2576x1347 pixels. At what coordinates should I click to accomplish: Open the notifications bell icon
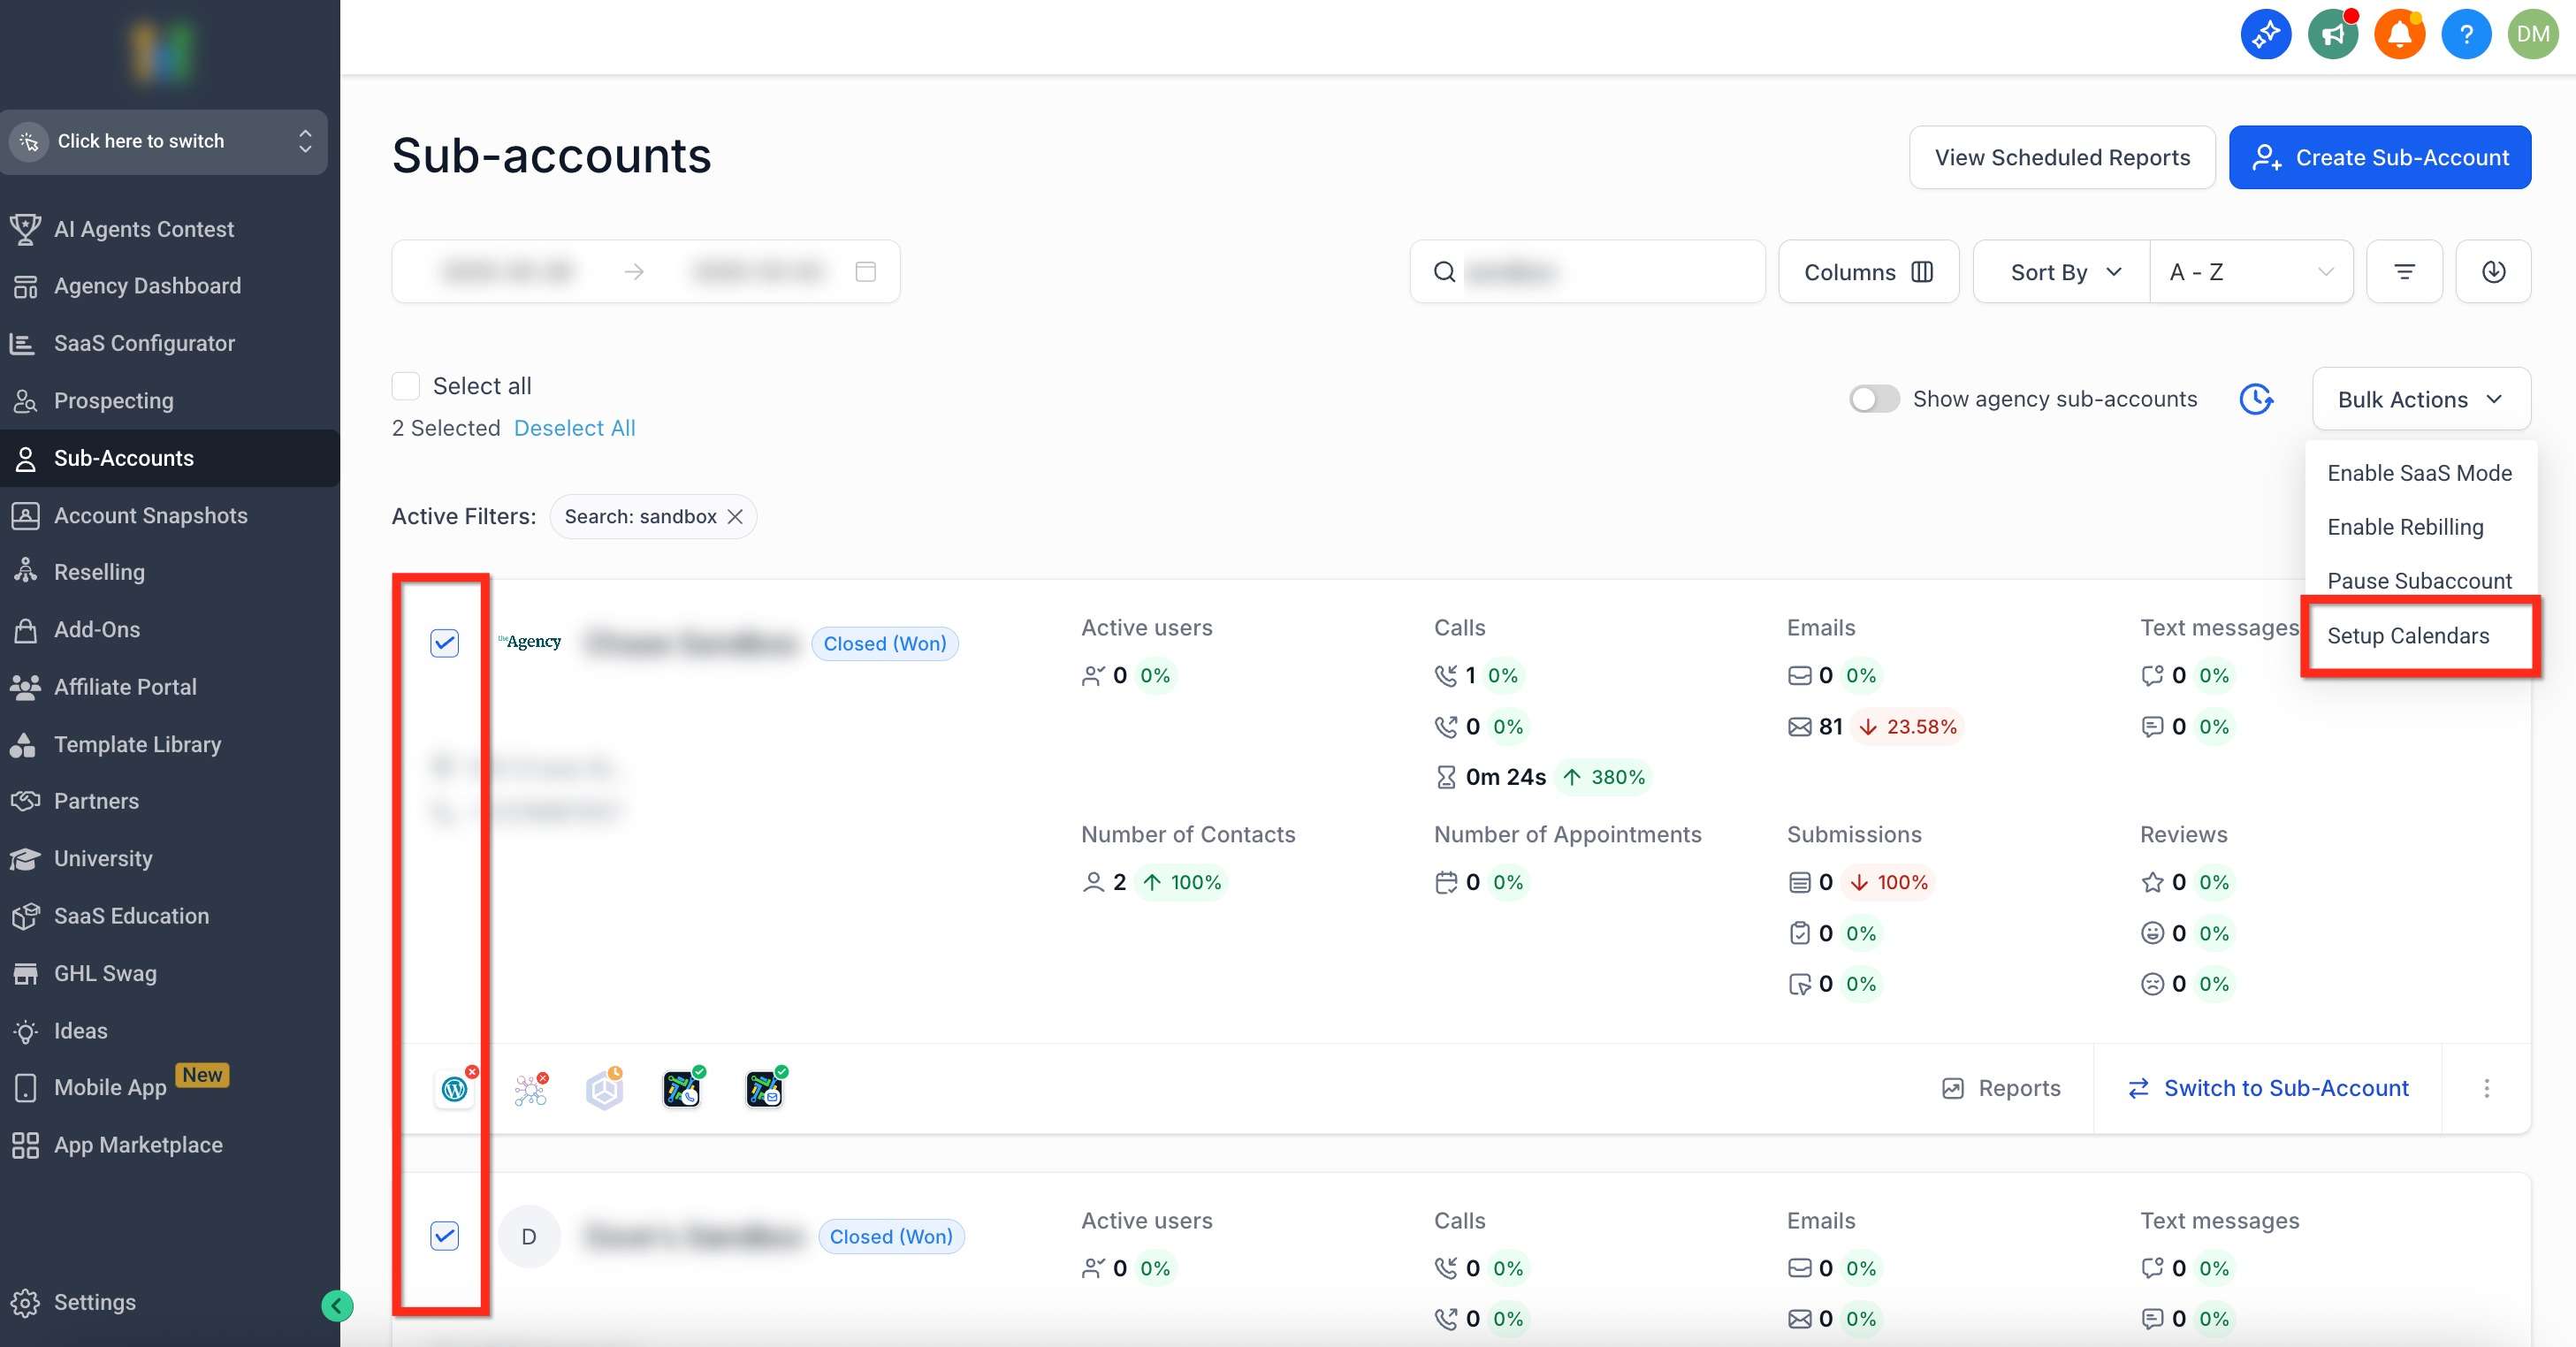[x=2400, y=34]
